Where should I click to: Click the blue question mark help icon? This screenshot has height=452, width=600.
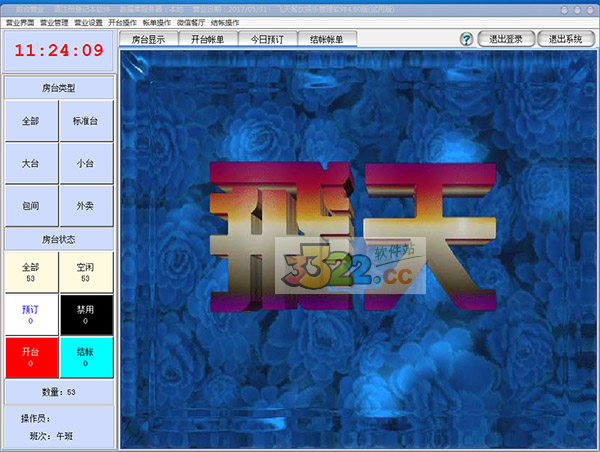click(466, 39)
